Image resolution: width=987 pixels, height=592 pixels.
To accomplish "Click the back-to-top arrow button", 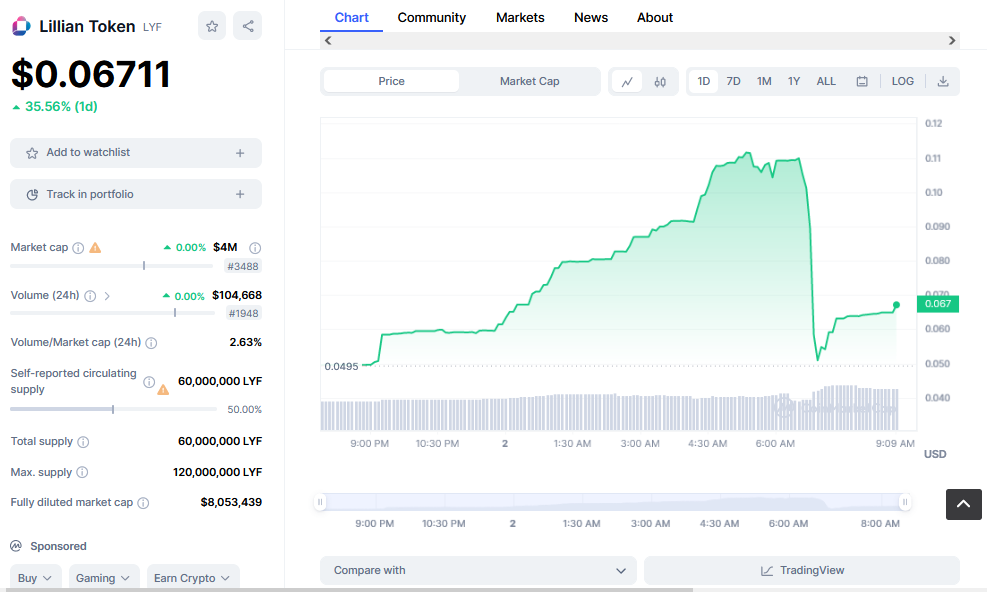I will point(964,504).
